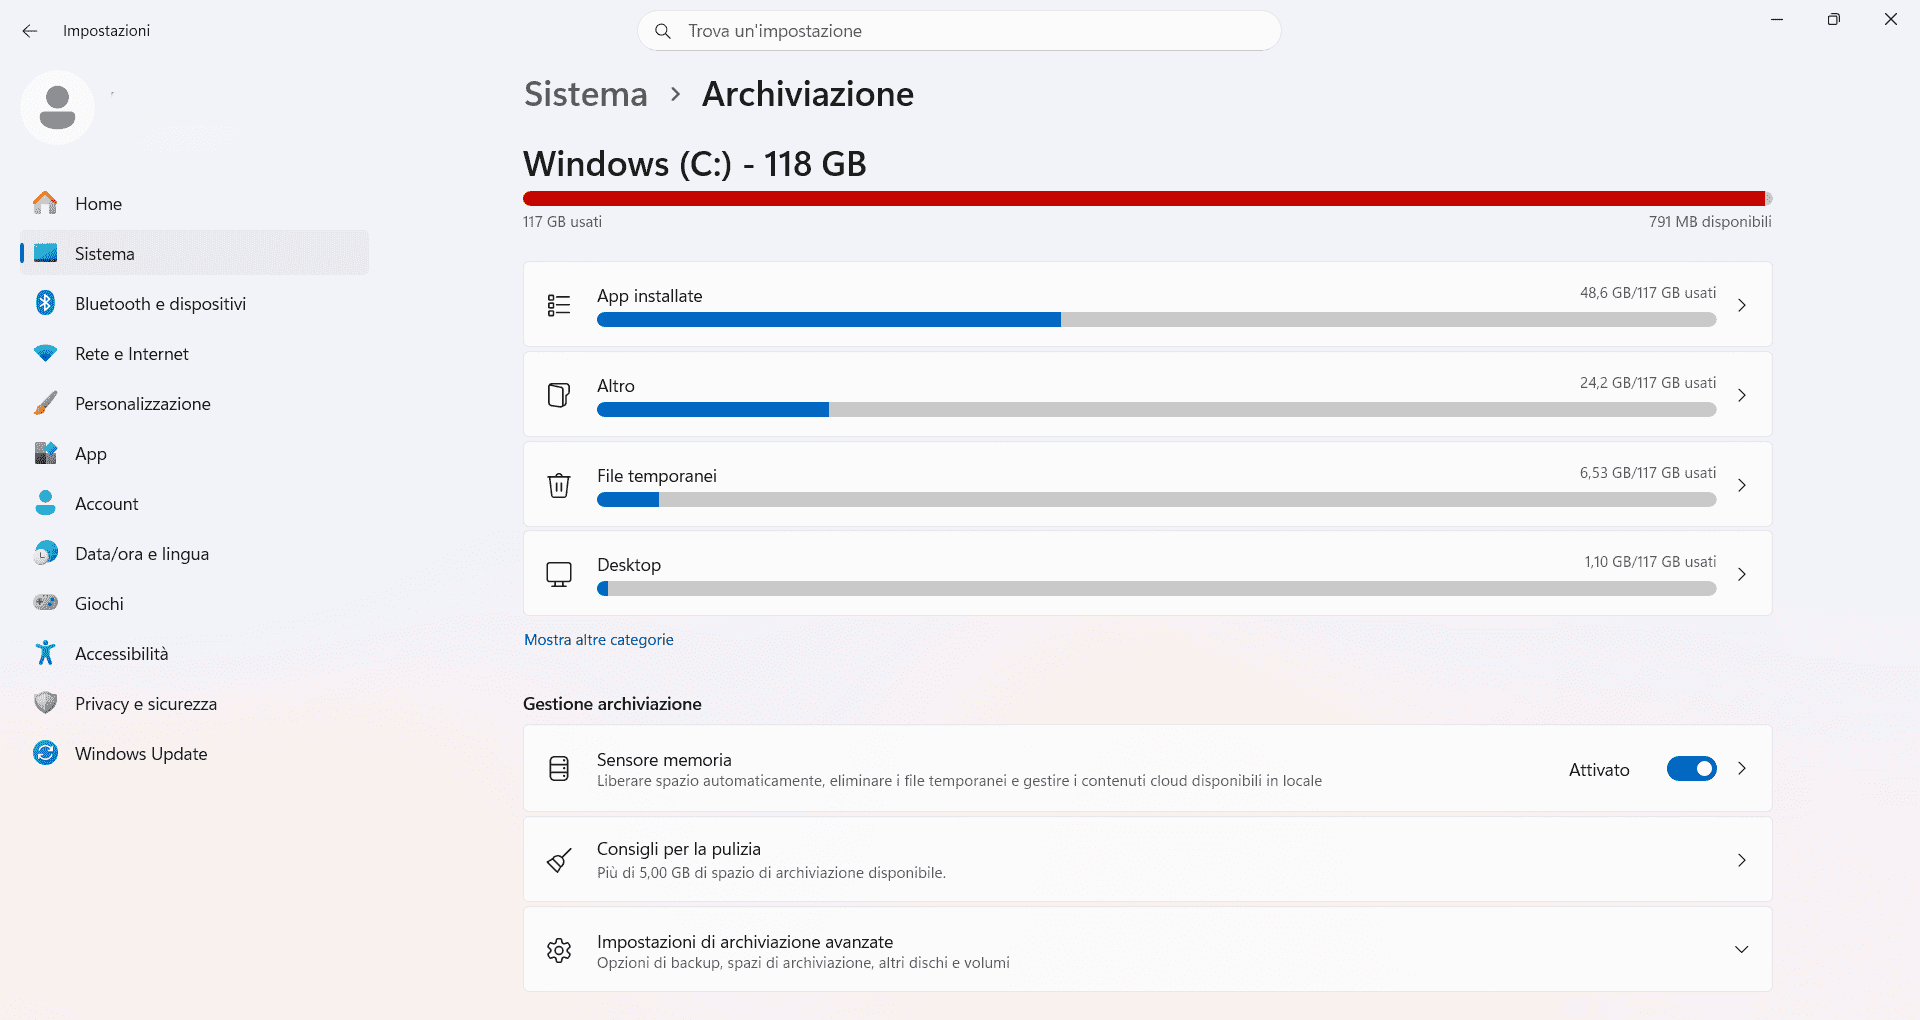
Task: Select Personalizzazione in the sidebar
Action: pyautogui.click(x=142, y=404)
